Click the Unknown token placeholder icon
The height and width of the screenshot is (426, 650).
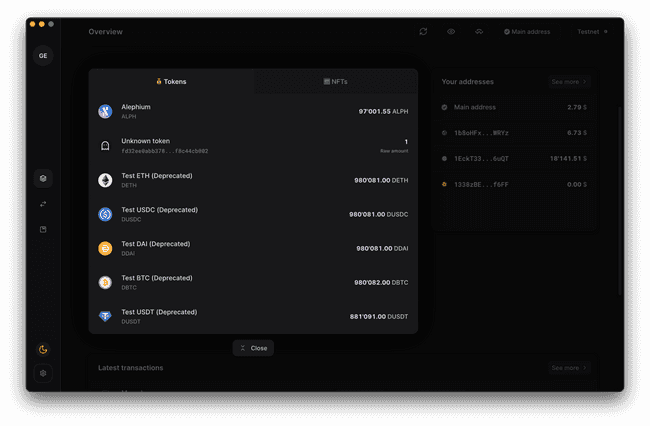pos(105,146)
